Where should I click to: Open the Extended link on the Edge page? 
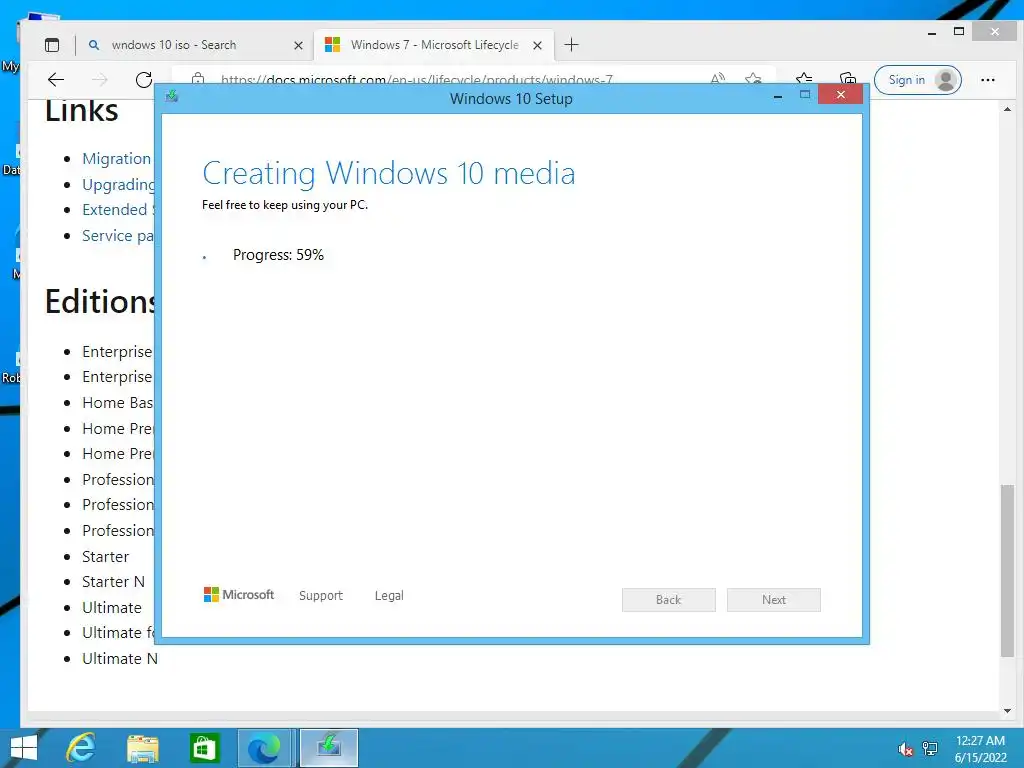pos(116,210)
